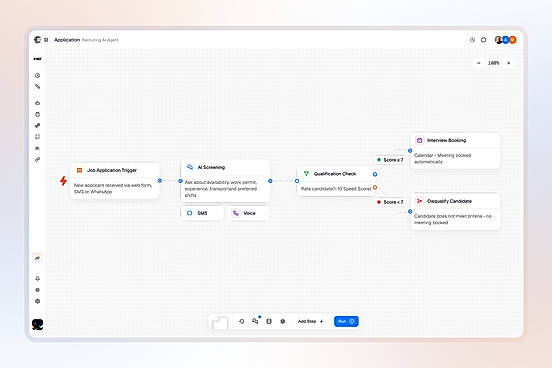
Task: Open the minimap thumbnail in bottom toolbar
Action: [x=220, y=323]
